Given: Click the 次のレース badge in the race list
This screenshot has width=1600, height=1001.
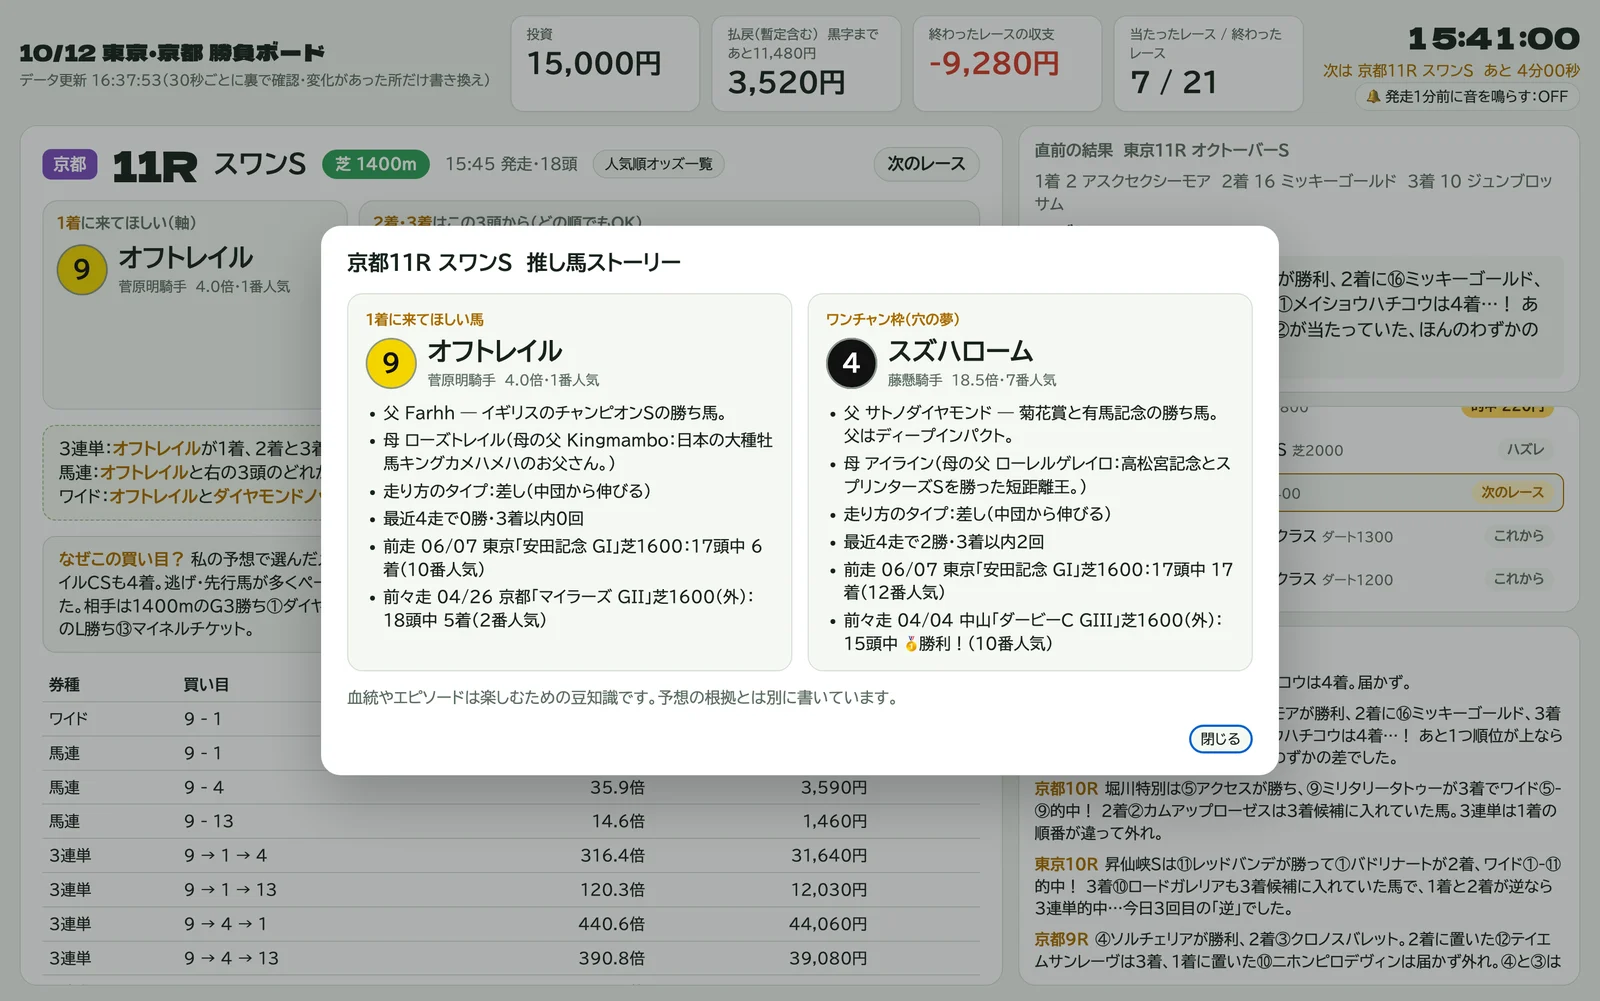Looking at the screenshot, I should click(1512, 493).
